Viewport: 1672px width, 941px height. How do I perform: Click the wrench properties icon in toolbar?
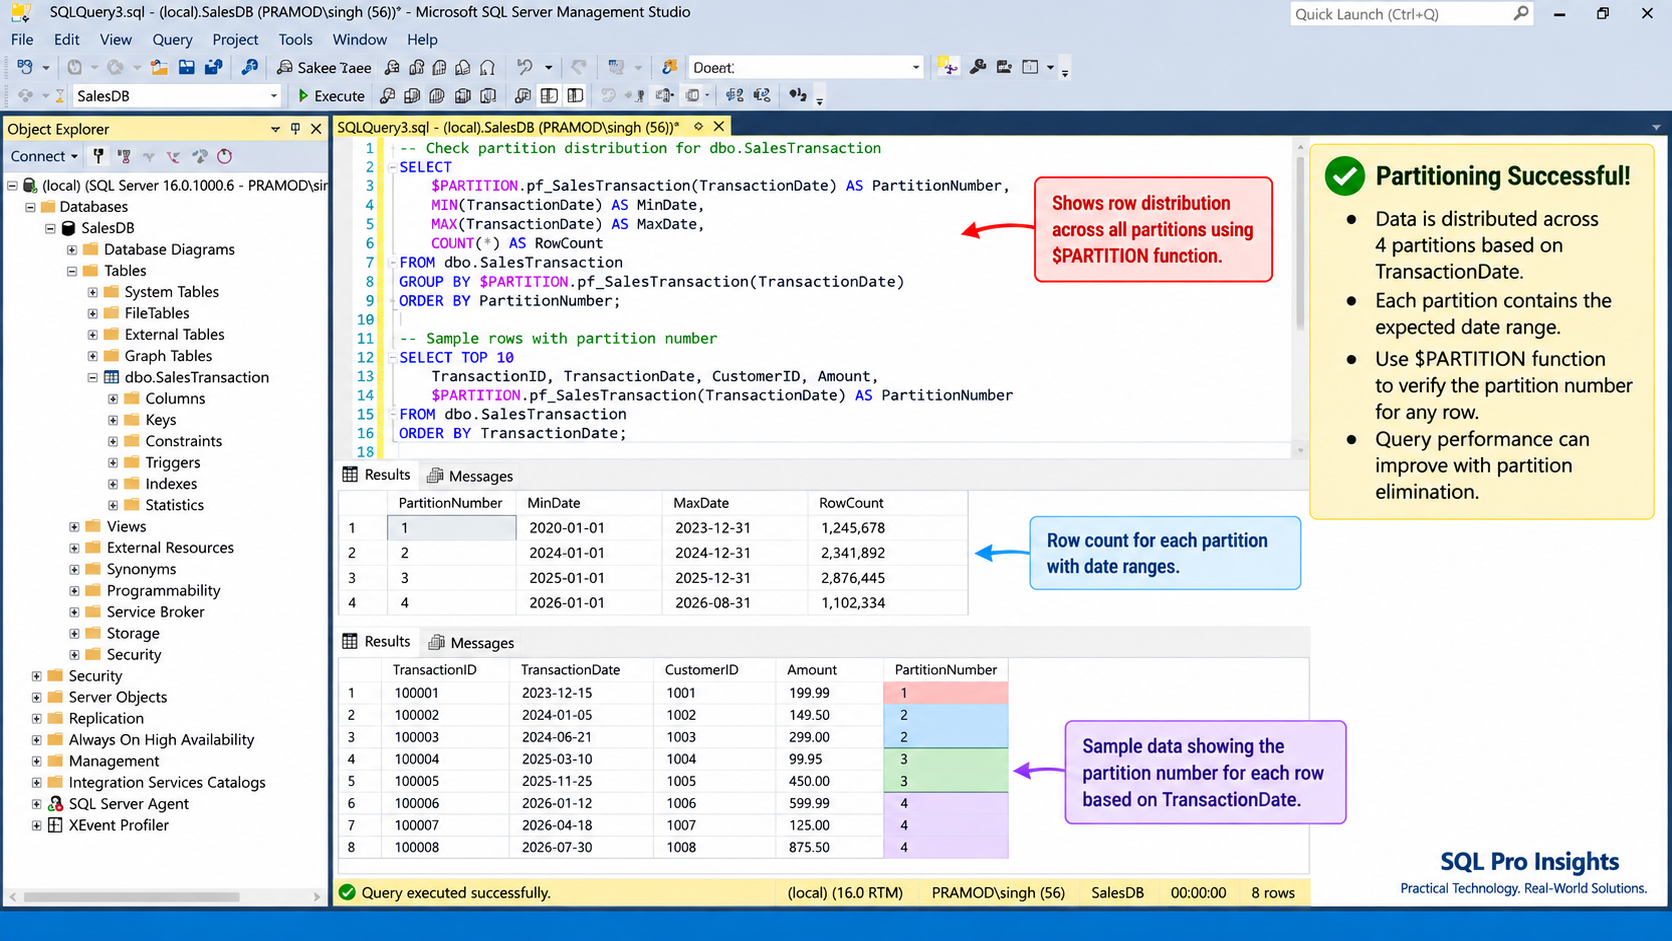pos(978,67)
